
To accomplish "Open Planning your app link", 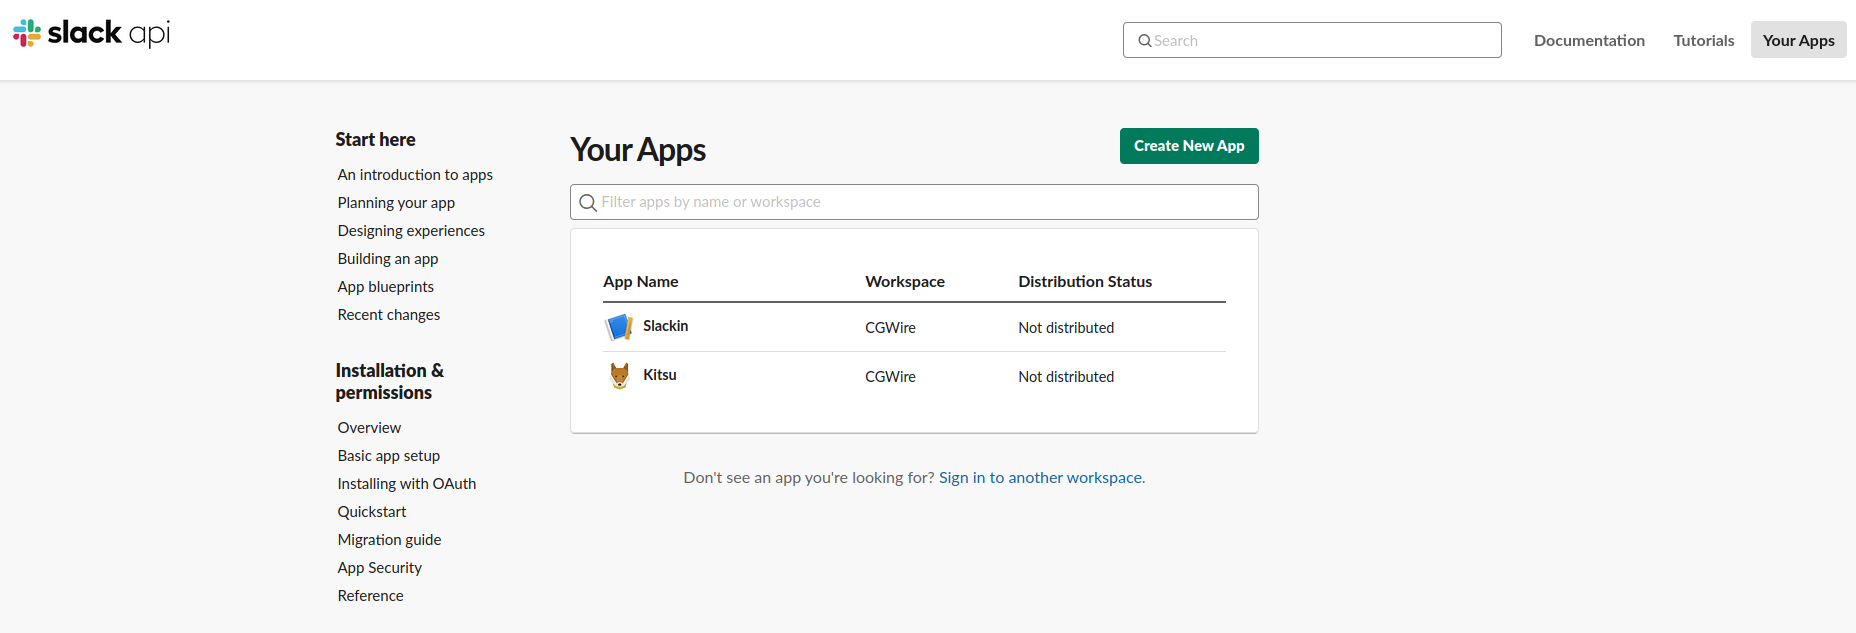I will [396, 203].
